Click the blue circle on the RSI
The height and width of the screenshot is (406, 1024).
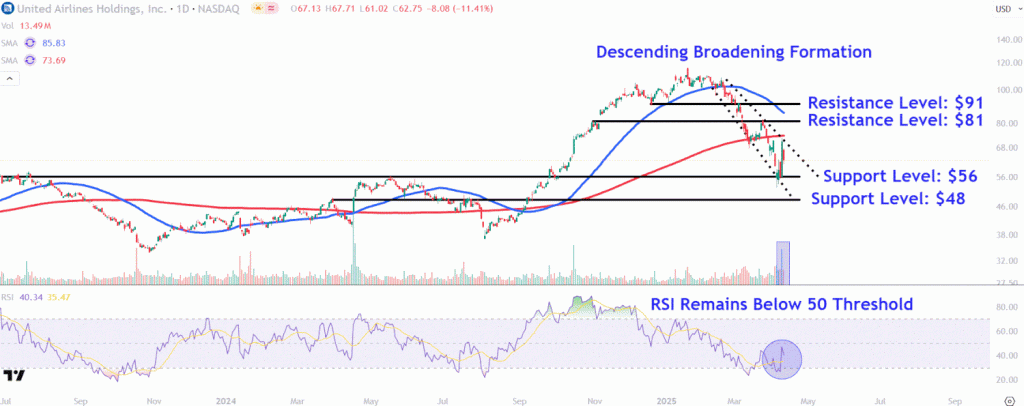coord(781,359)
